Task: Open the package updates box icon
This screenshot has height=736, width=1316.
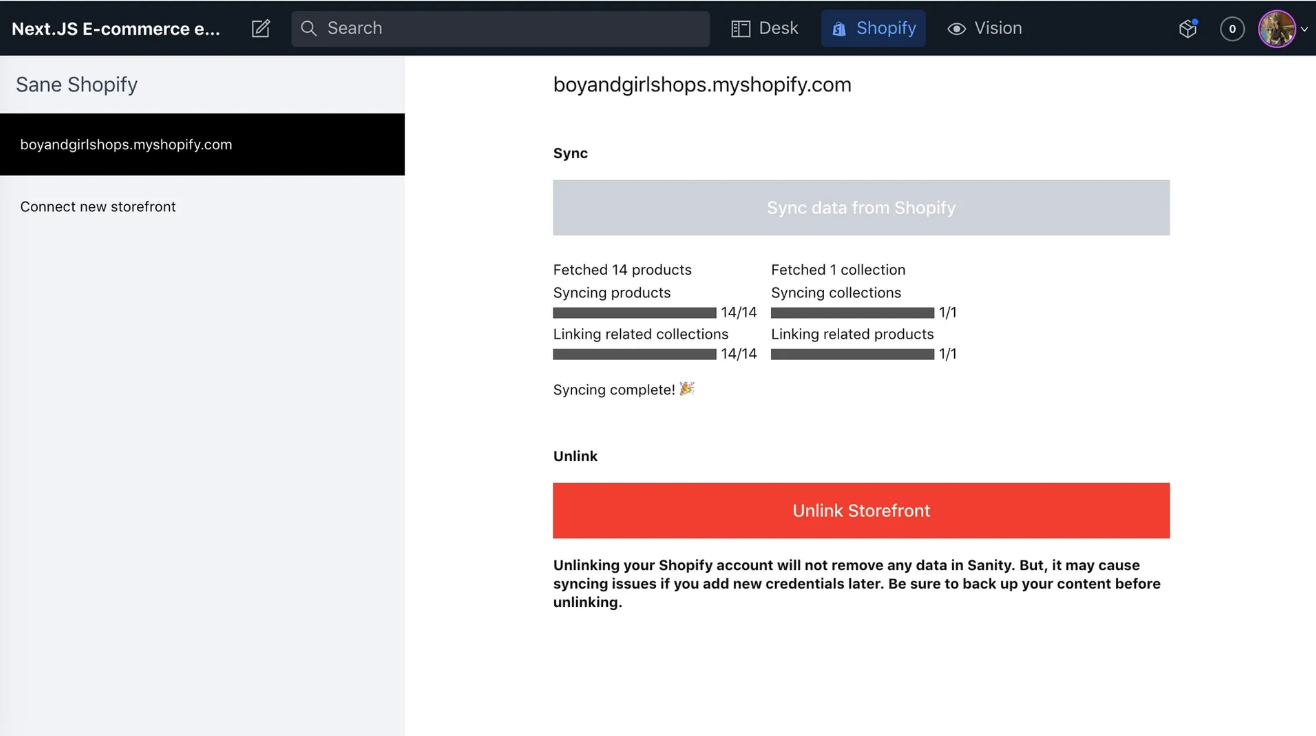Action: tap(1188, 29)
